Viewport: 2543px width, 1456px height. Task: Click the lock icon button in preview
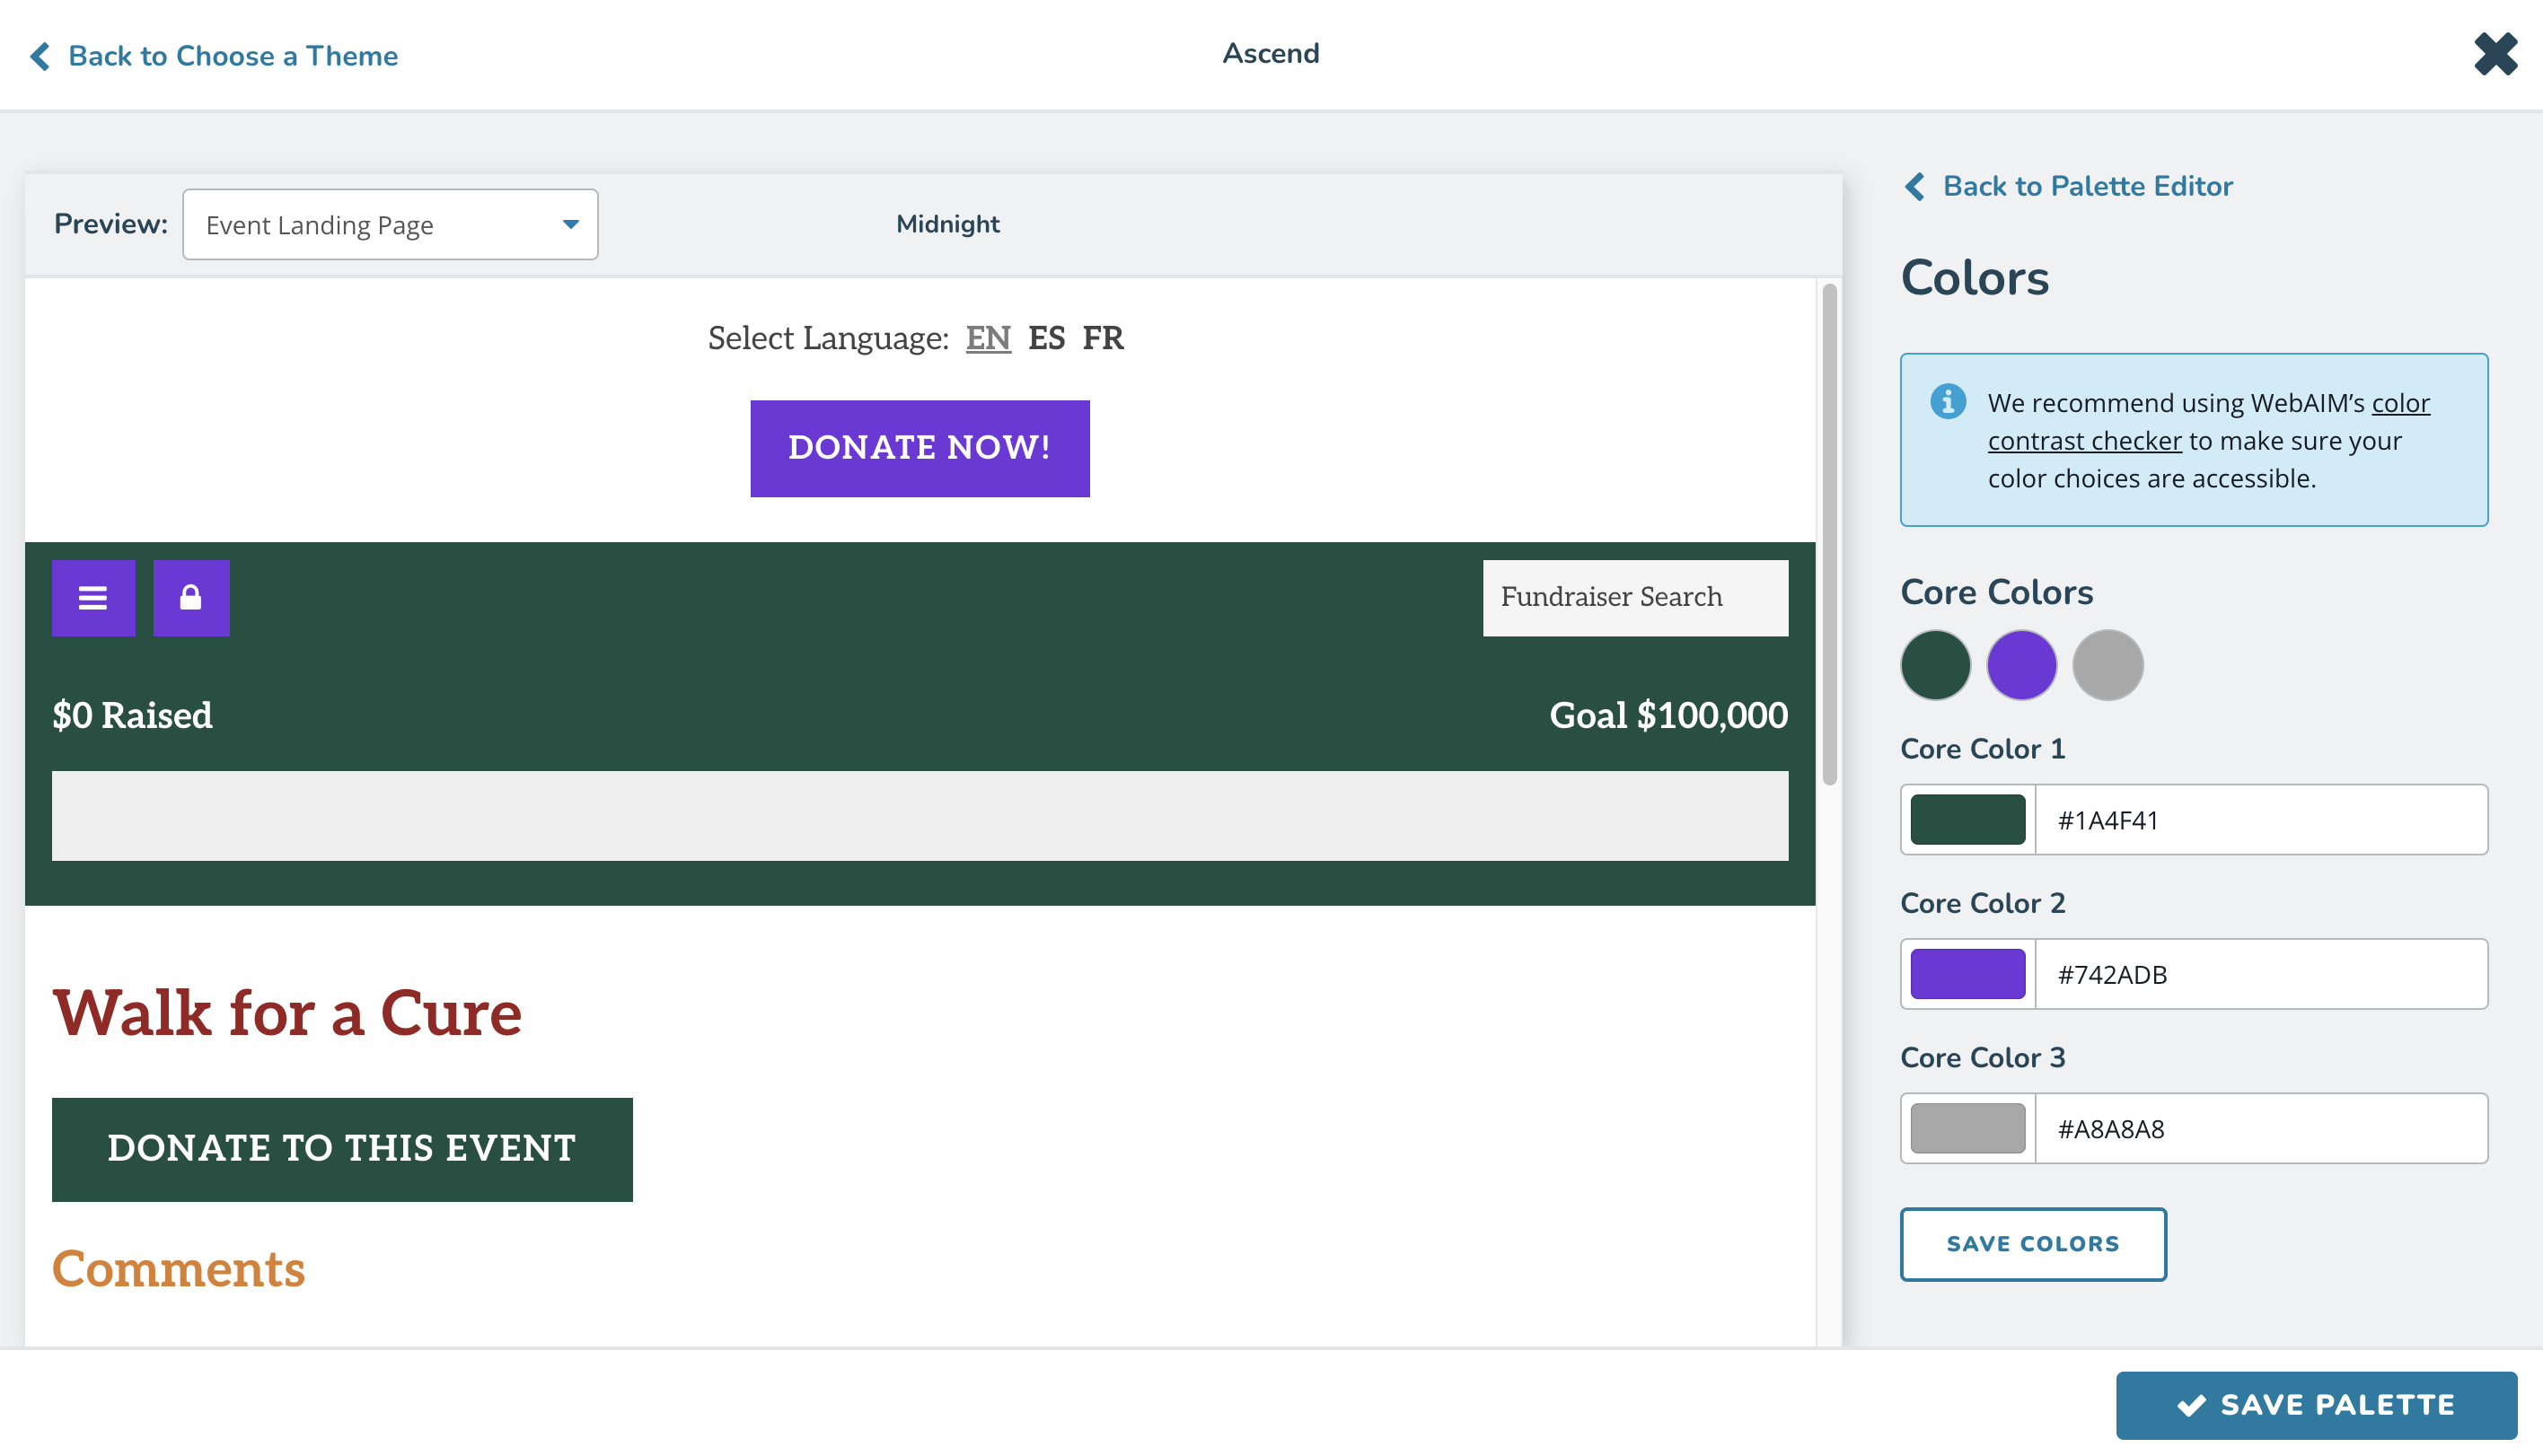[191, 598]
